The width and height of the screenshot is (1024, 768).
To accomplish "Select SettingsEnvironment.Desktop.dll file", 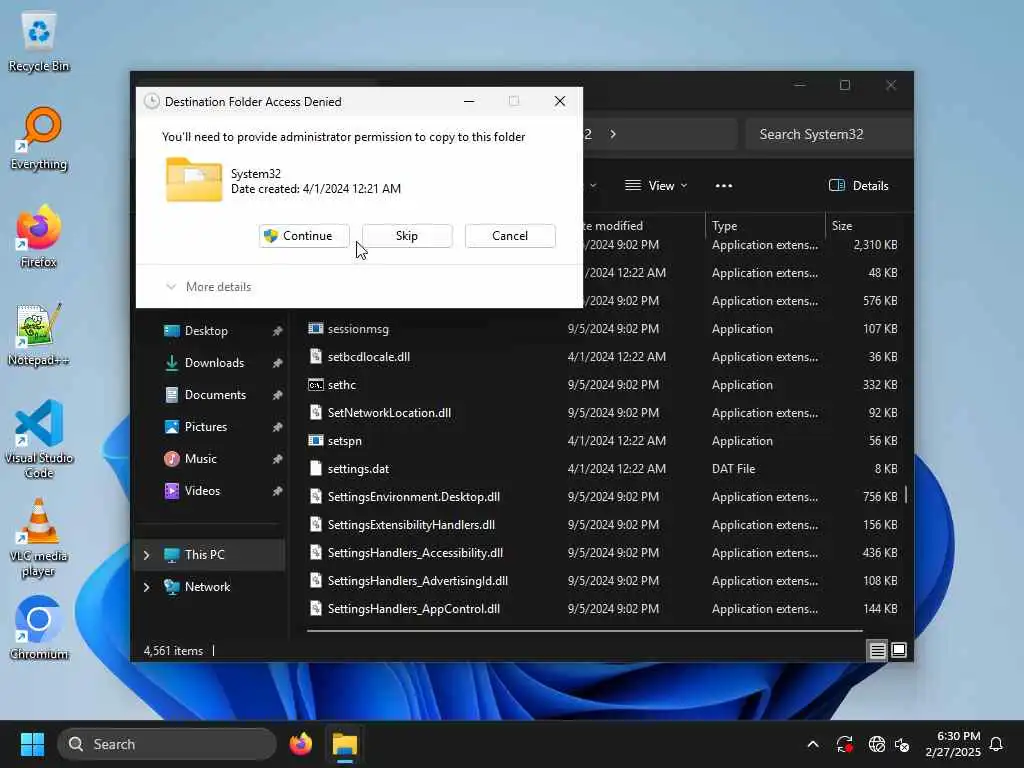I will tap(413, 498).
